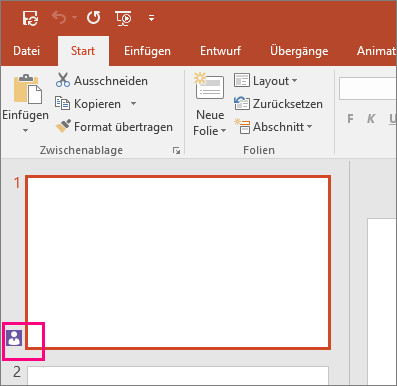Click the Einfügen clipboard paste icon
Image resolution: width=397 pixels, height=386 pixels.
pos(28,89)
